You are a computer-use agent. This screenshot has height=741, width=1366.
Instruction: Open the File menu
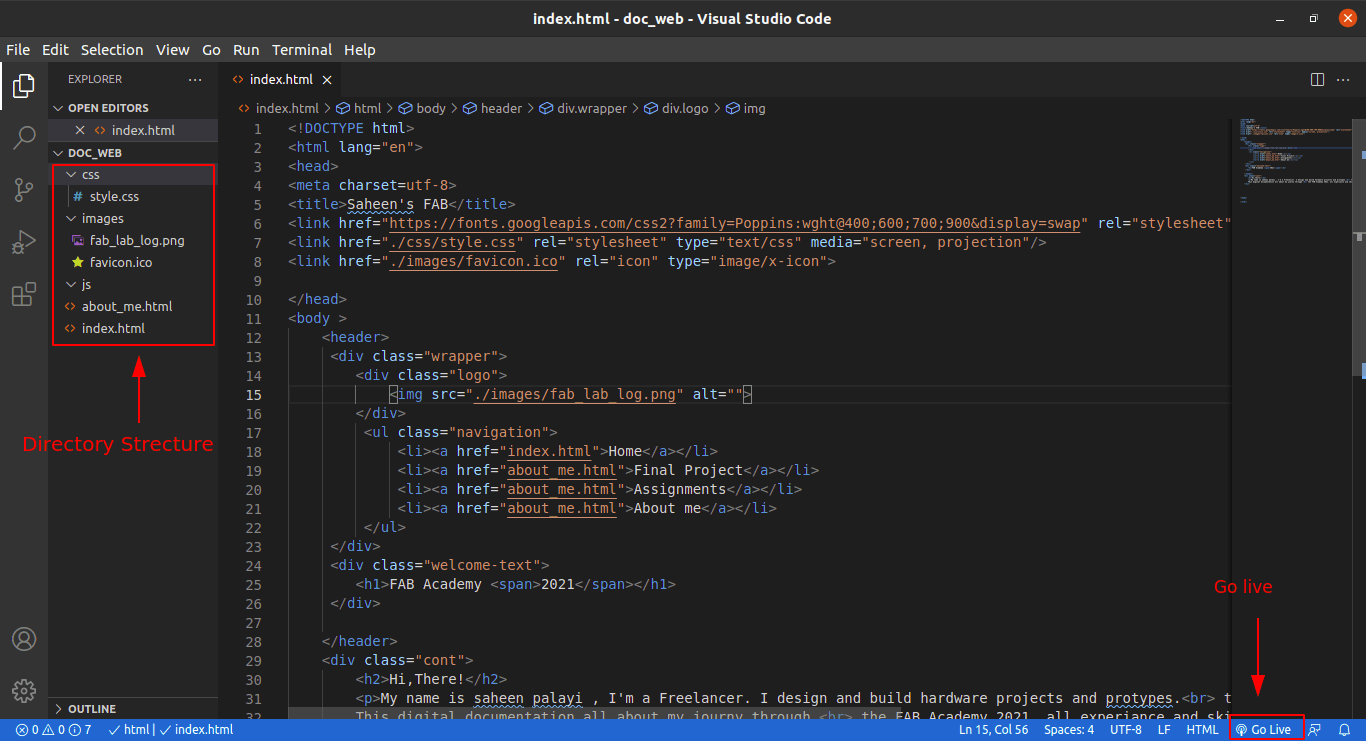pyautogui.click(x=18, y=50)
